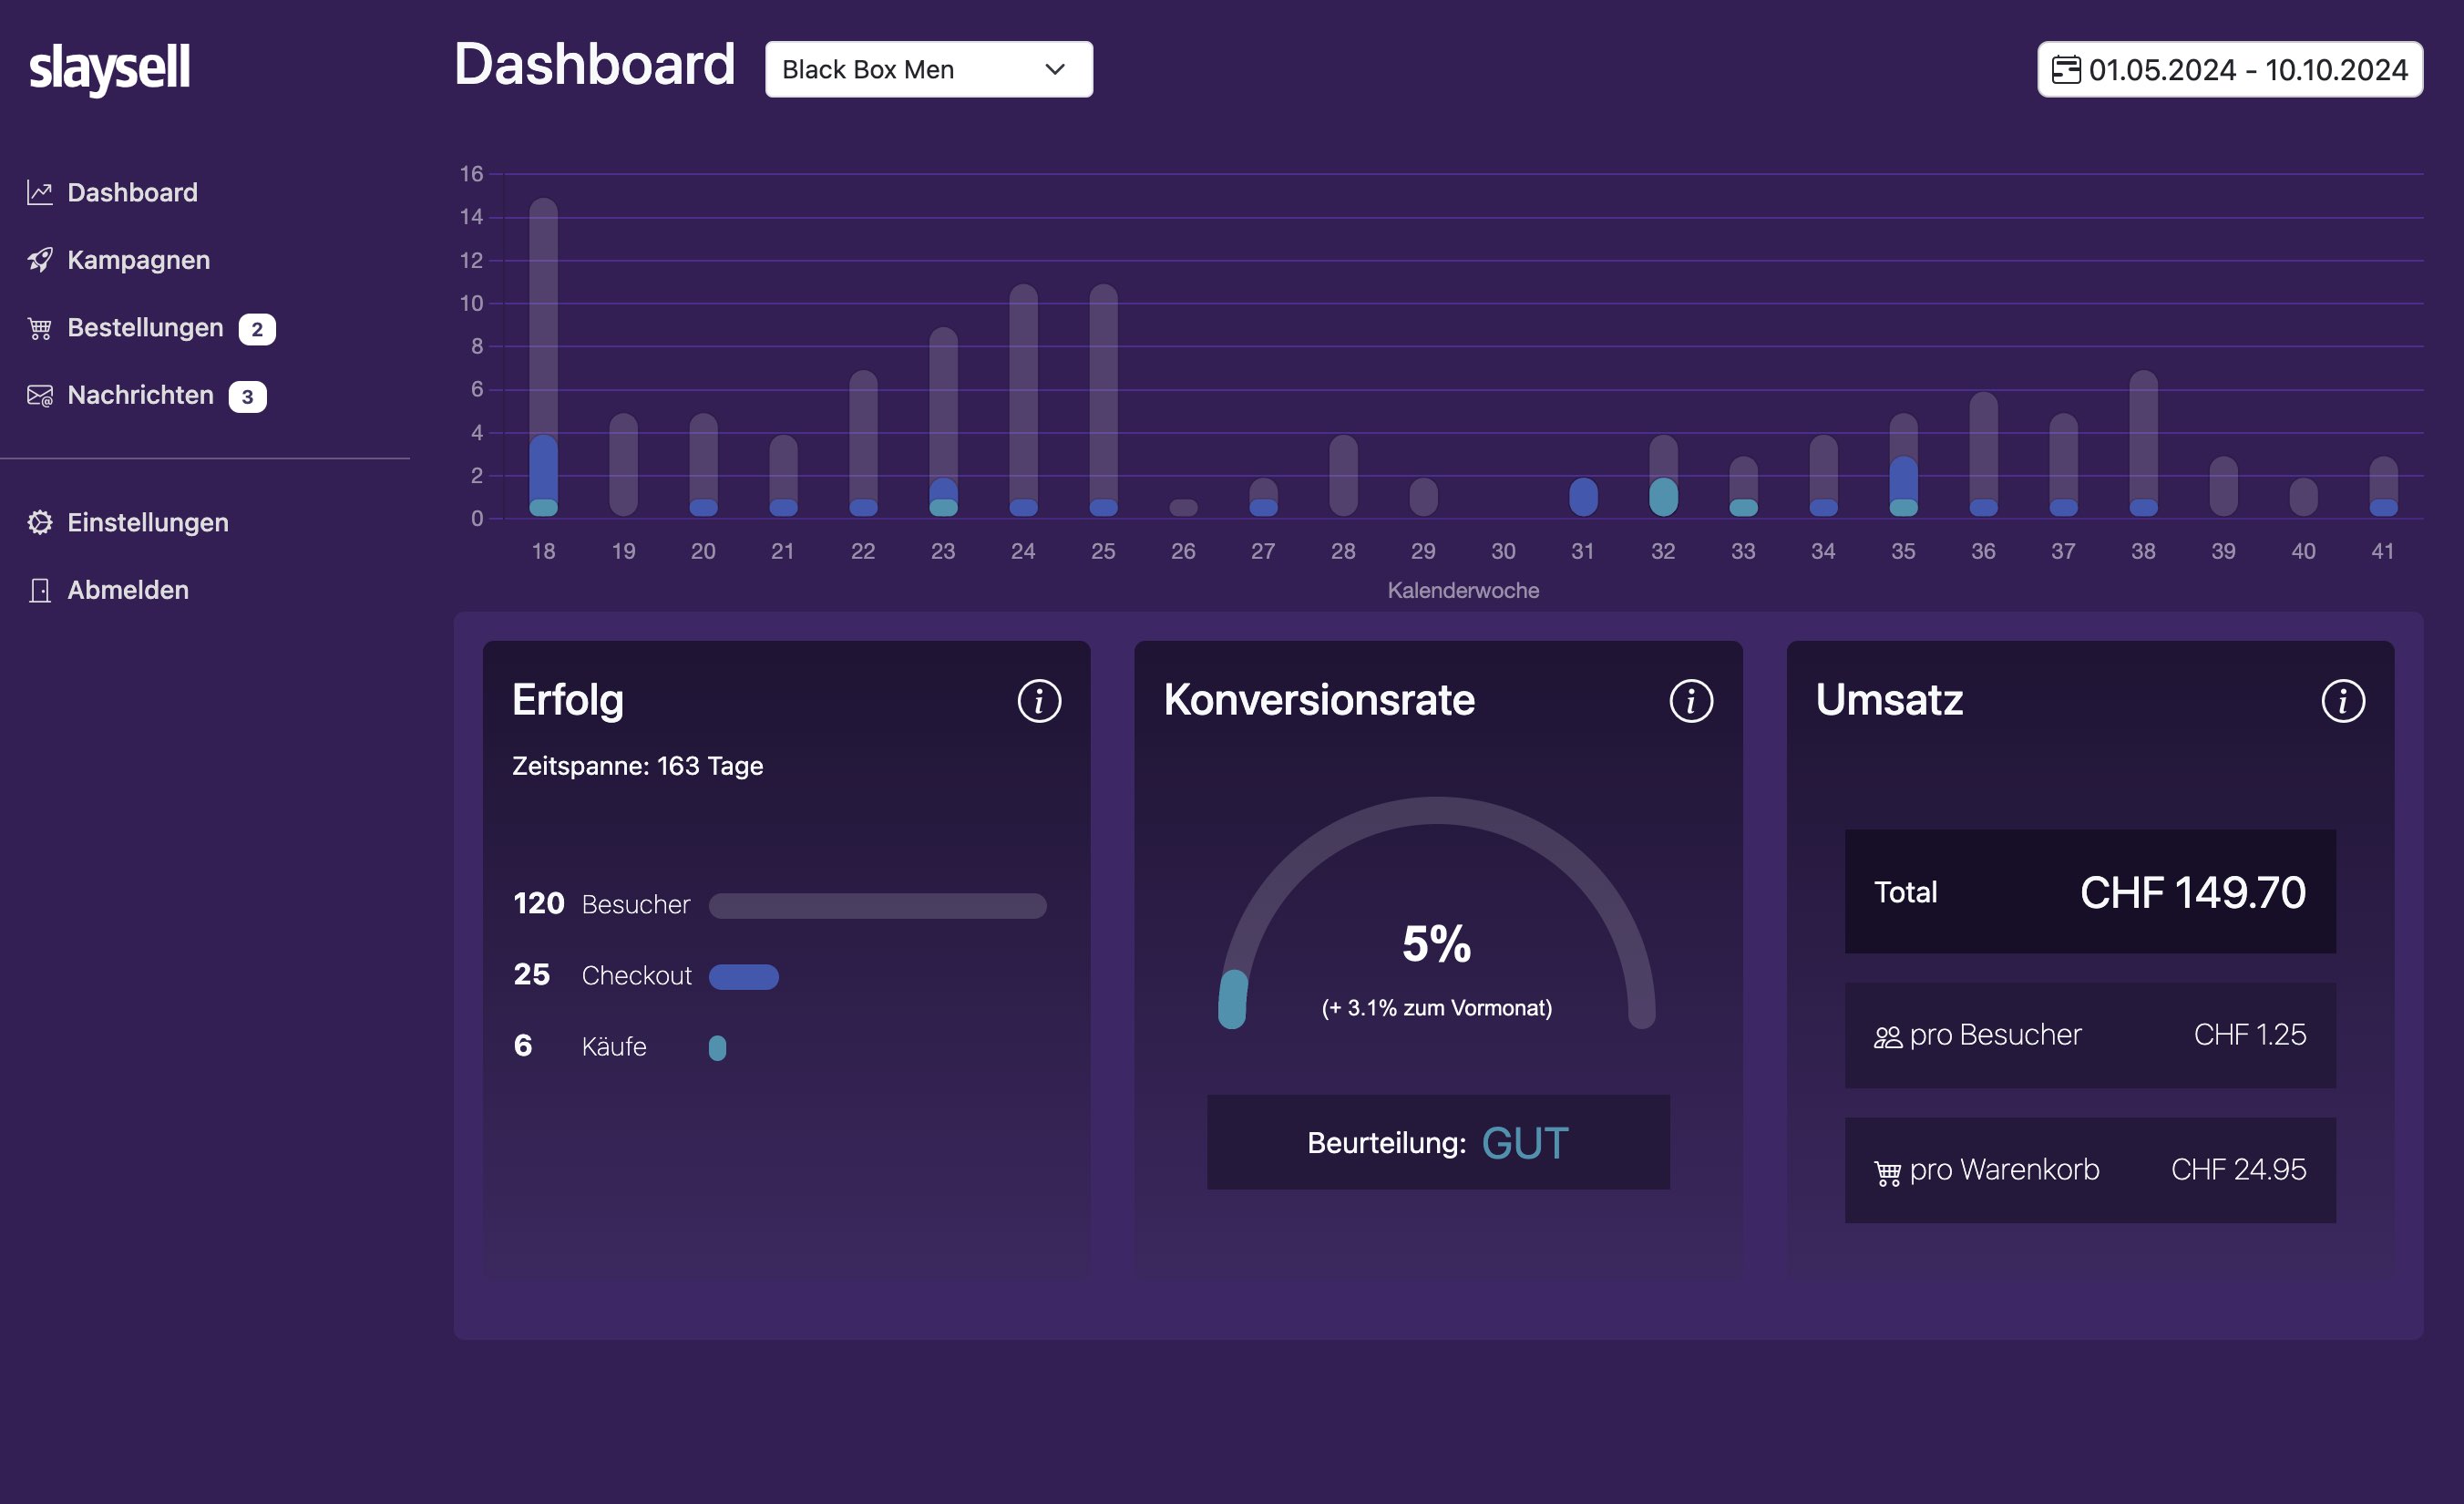Click the Nachrichten envelope icon
The height and width of the screenshot is (1504, 2464).
click(40, 396)
